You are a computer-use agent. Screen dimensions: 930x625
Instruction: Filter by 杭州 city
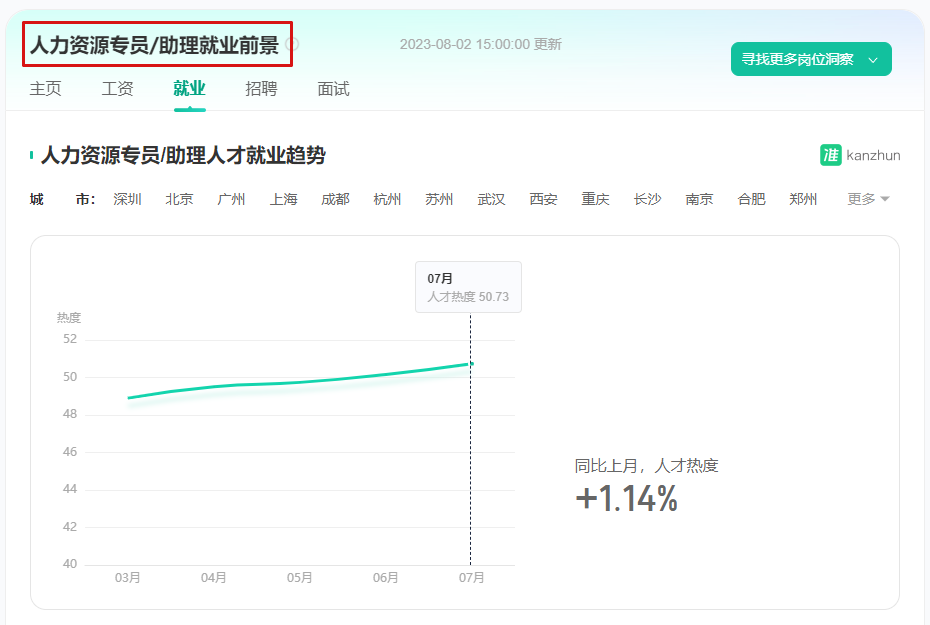click(x=387, y=199)
